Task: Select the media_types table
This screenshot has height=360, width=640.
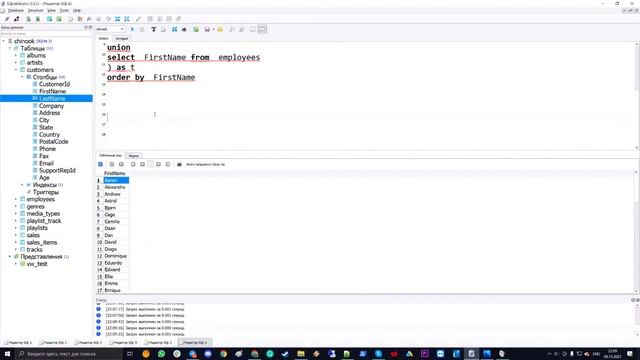Action: 43,213
